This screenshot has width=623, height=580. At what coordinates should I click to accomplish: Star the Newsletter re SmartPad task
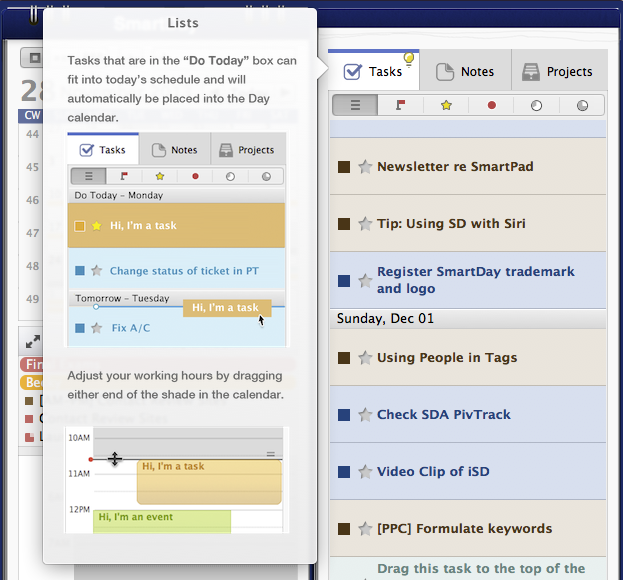coord(365,167)
